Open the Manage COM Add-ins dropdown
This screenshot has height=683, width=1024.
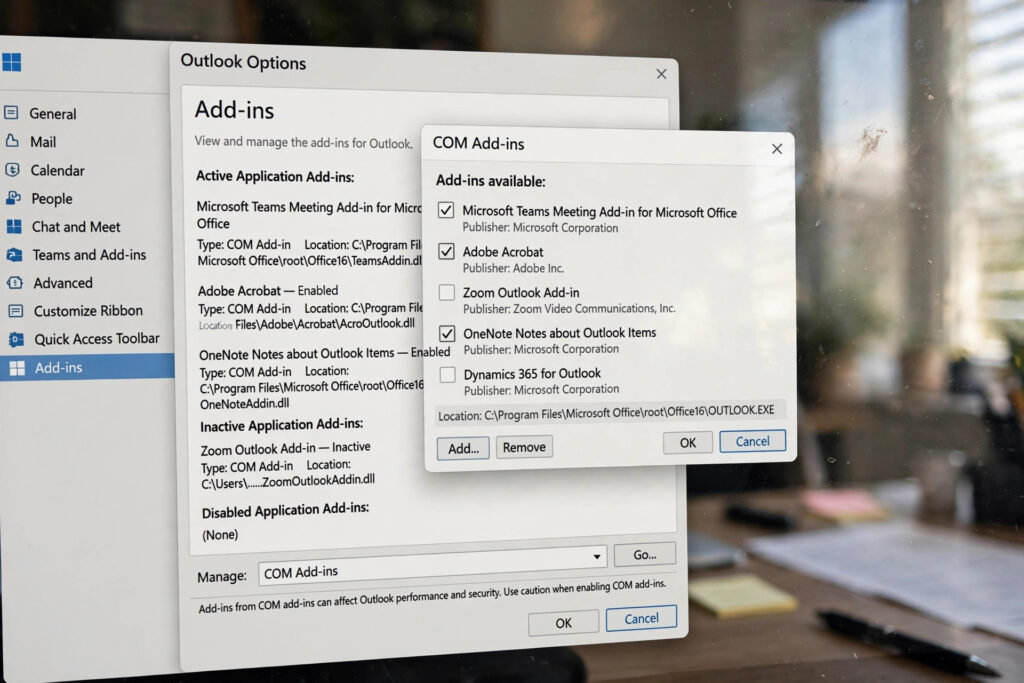432,564
